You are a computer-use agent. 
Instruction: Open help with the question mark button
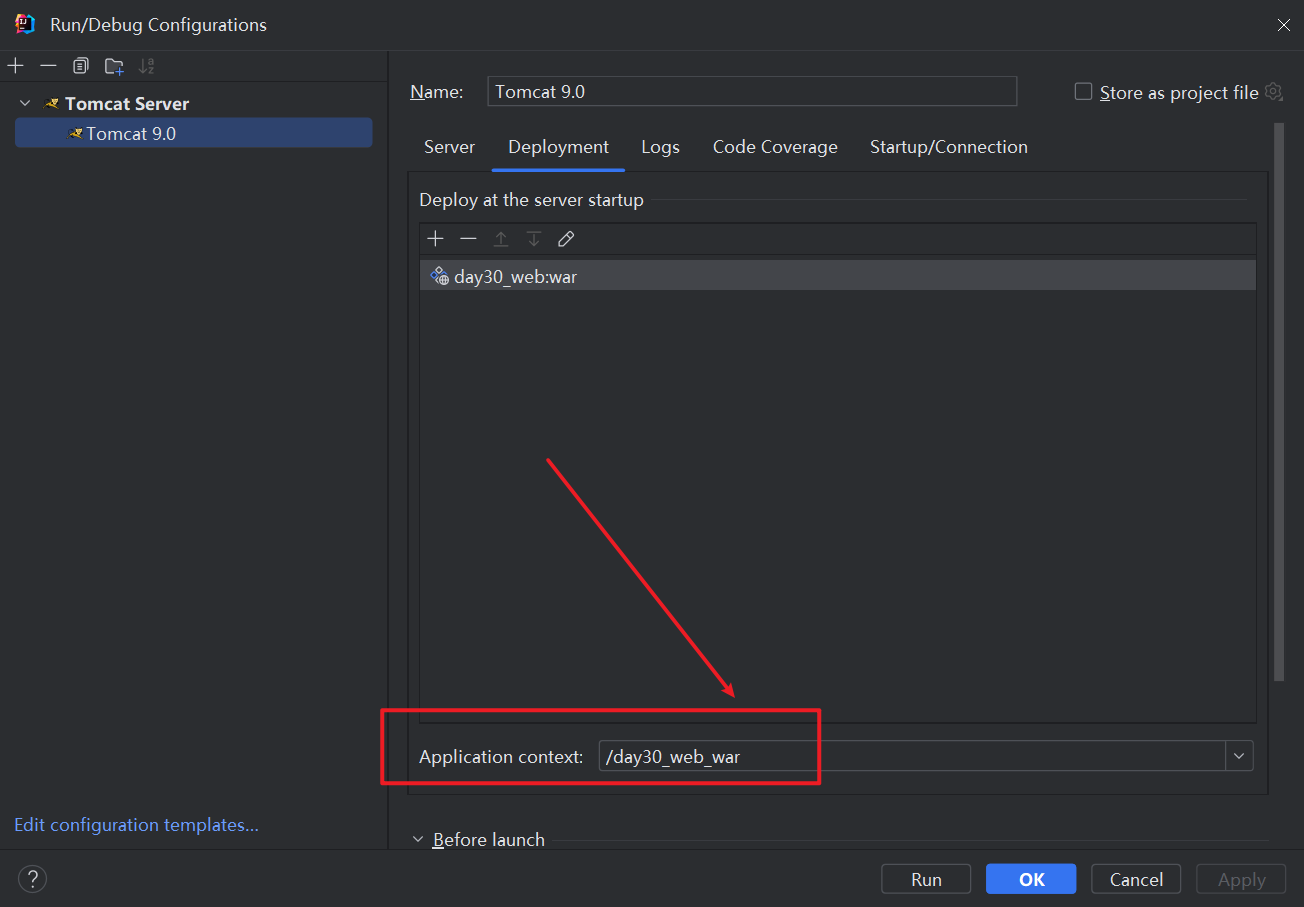[33, 880]
